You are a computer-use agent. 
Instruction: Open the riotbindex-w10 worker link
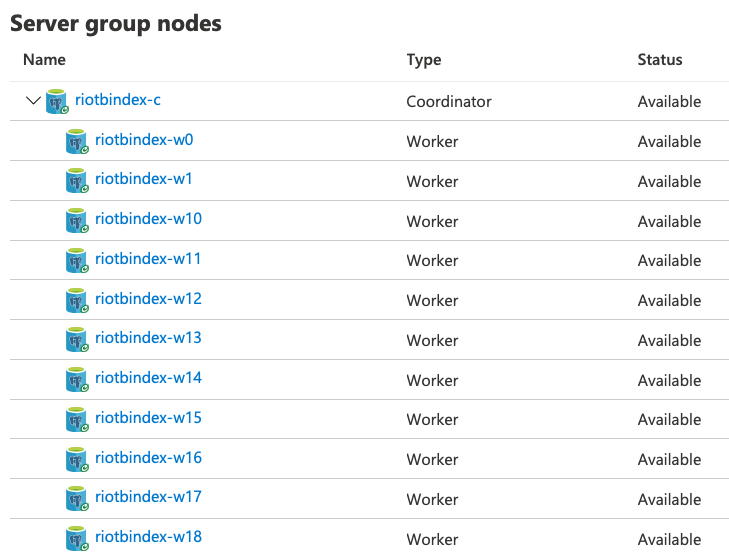[x=148, y=218]
